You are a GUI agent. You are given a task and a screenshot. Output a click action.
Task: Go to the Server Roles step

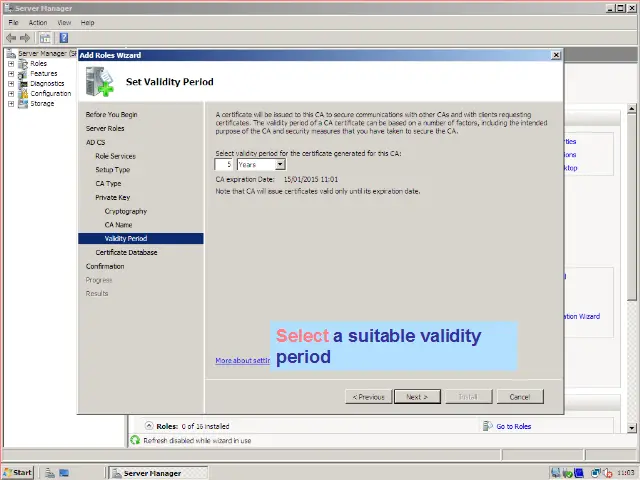click(105, 129)
